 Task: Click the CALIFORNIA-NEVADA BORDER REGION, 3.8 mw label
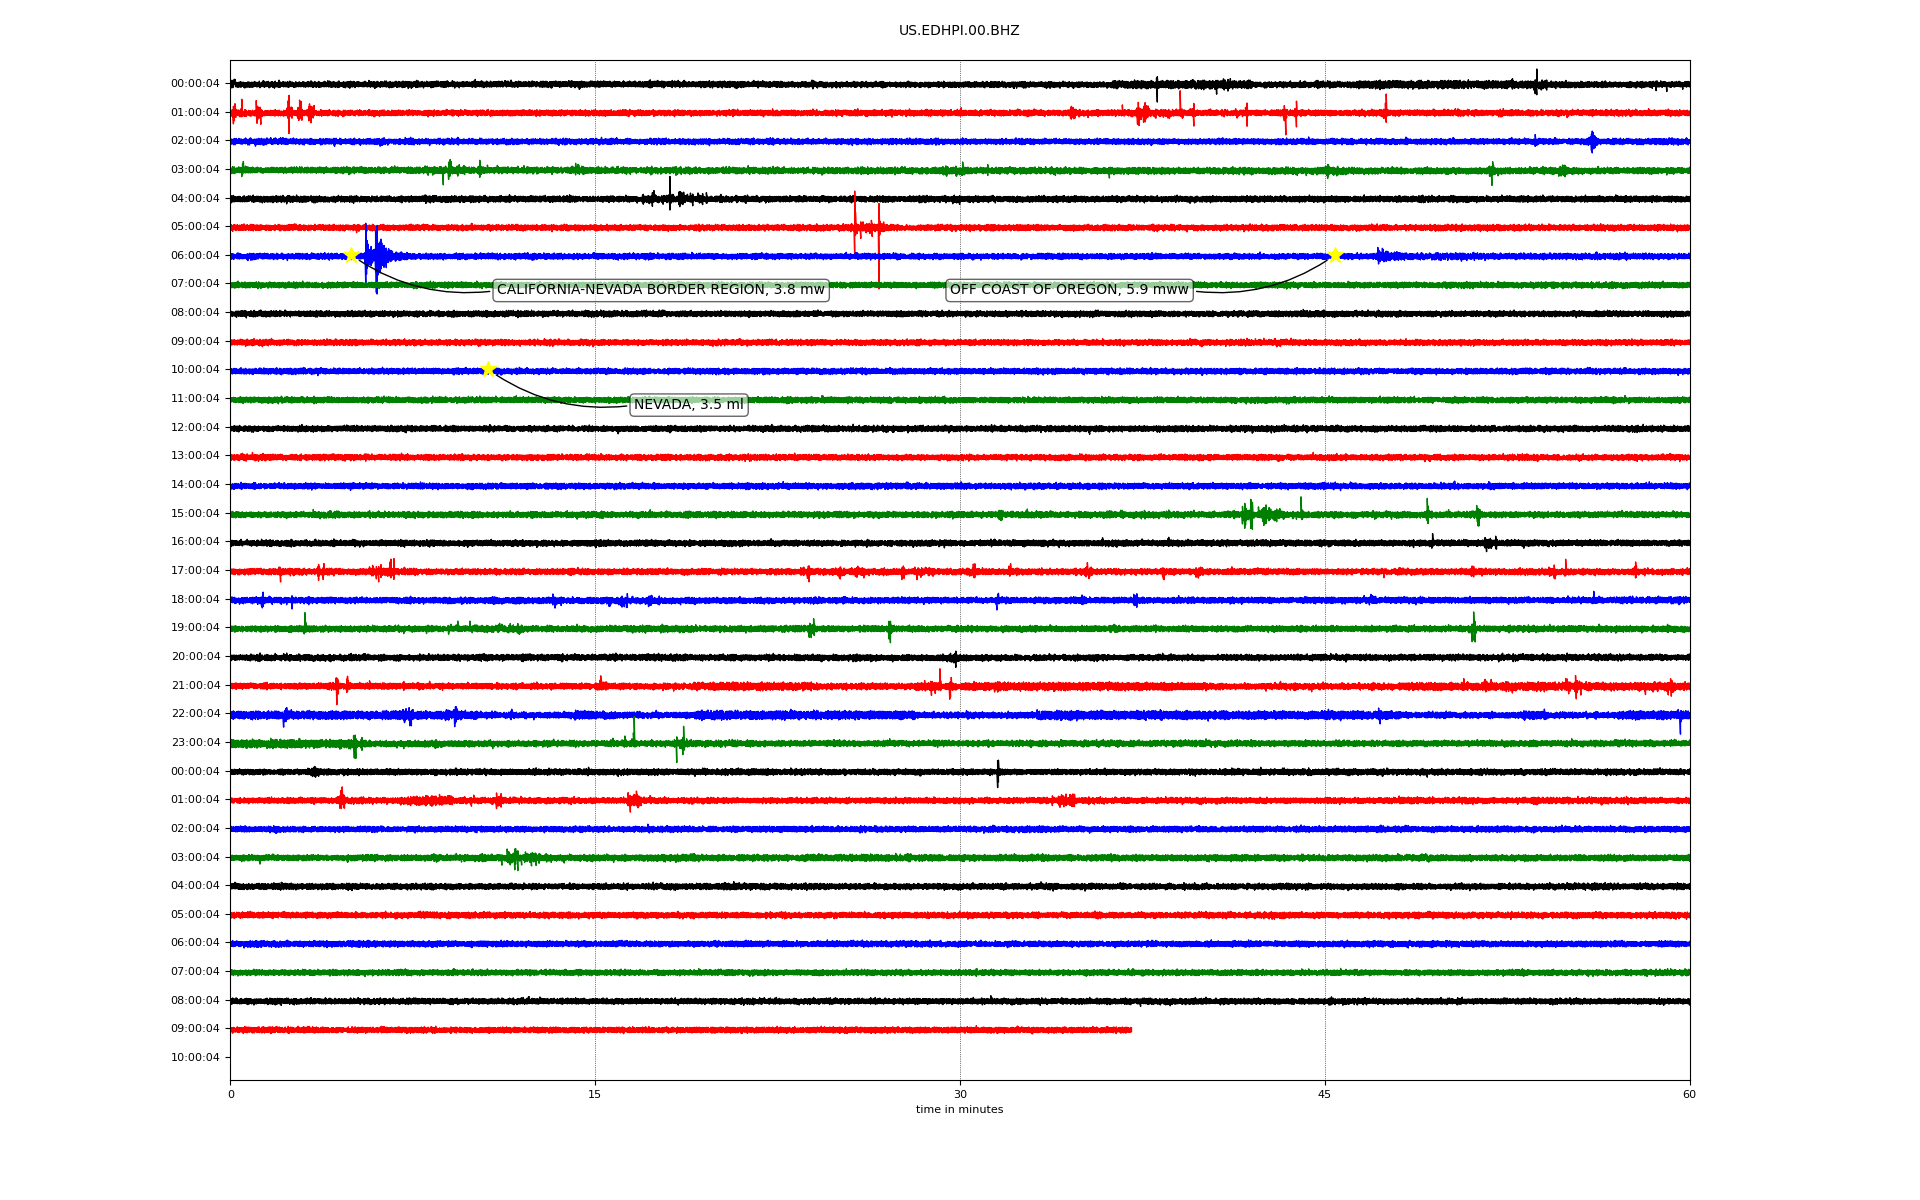(x=660, y=290)
